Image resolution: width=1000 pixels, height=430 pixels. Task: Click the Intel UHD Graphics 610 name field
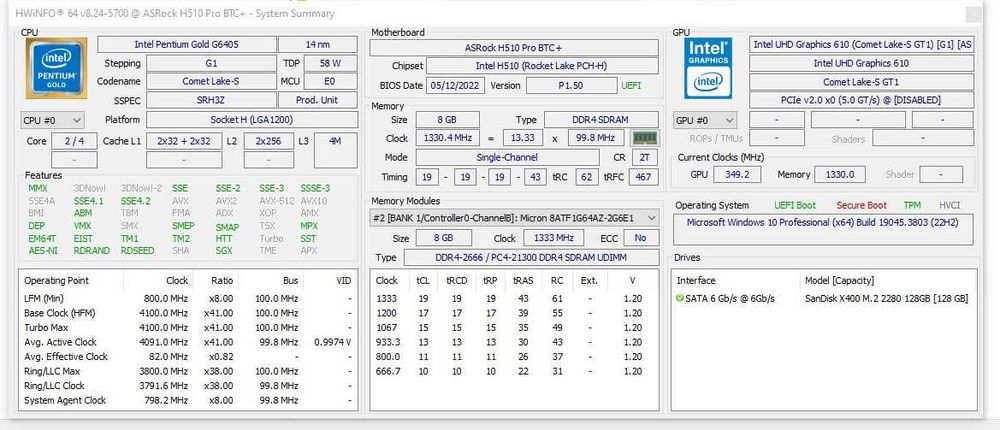[x=861, y=63]
